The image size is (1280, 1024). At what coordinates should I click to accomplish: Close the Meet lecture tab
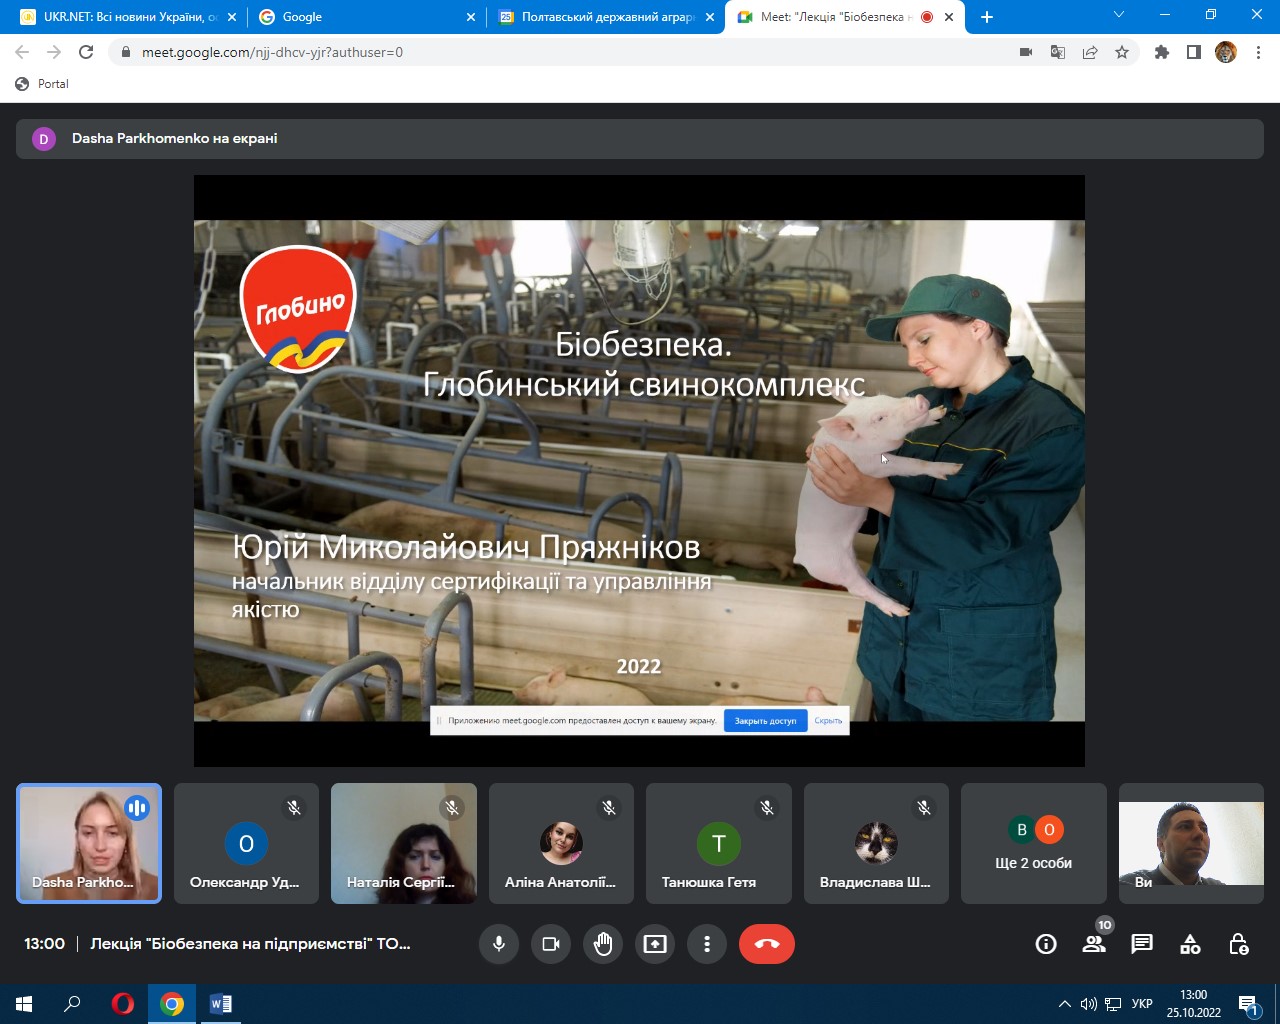click(x=949, y=17)
